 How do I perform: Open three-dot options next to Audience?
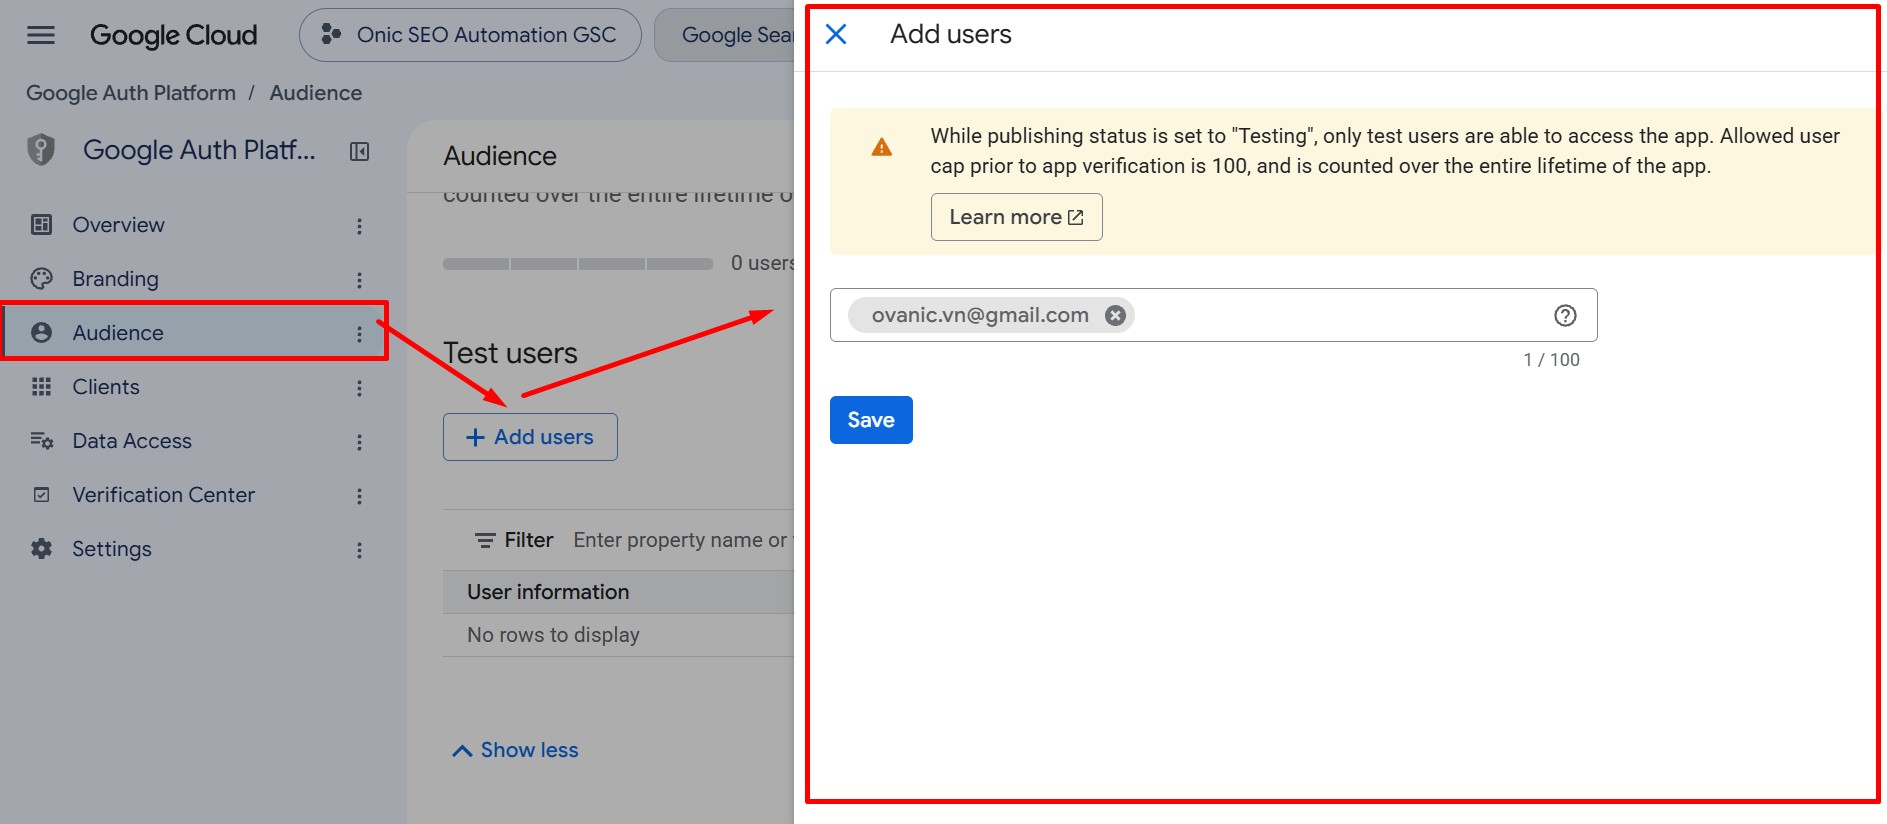pos(359,334)
